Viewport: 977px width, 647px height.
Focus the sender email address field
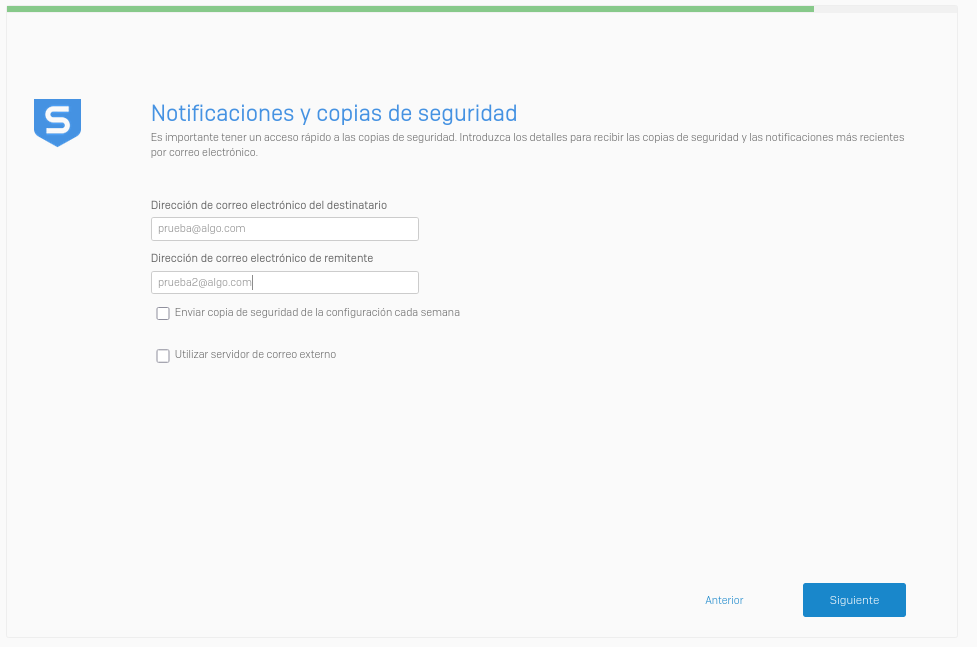(x=284, y=282)
